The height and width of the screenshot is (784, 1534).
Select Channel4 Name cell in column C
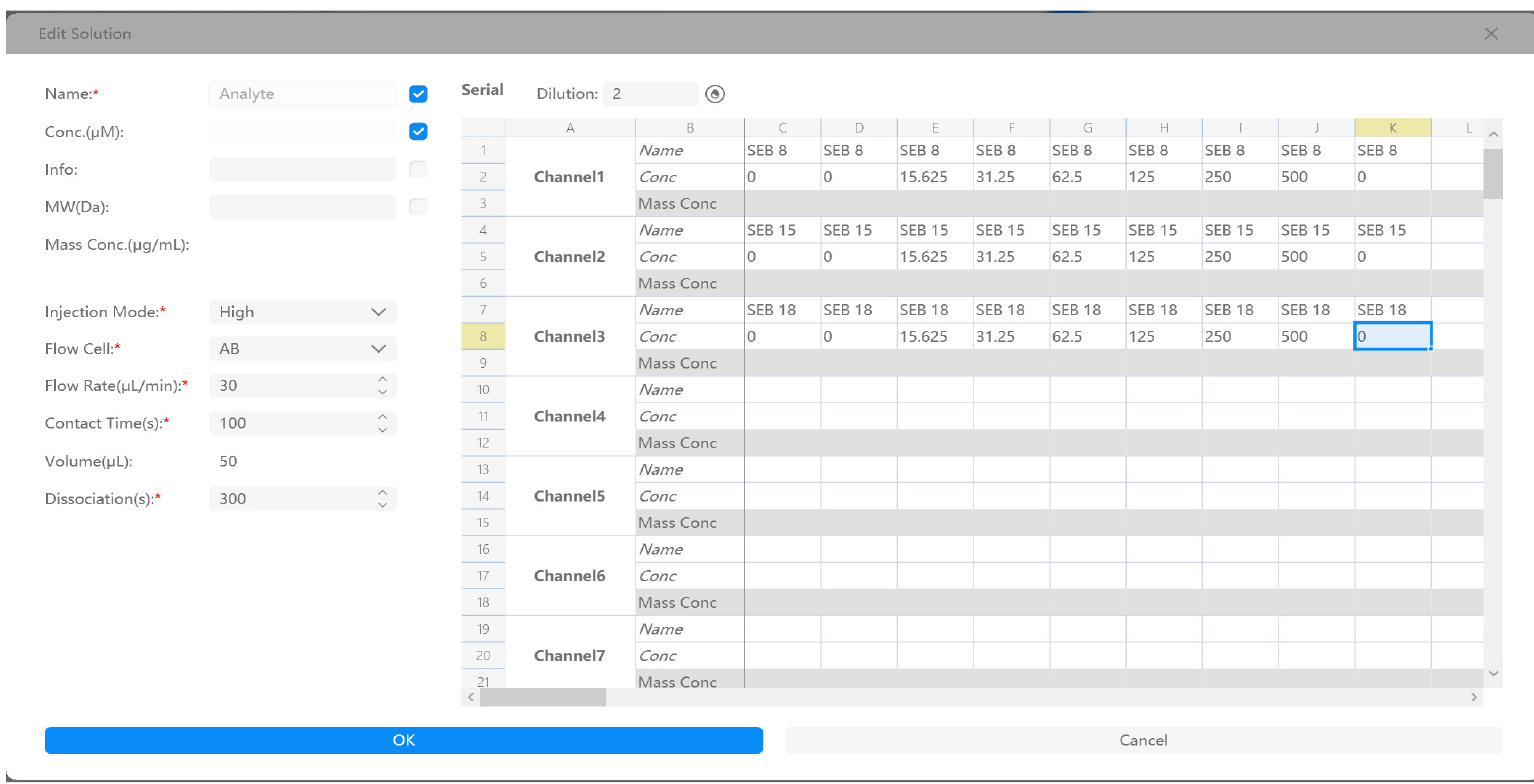pos(782,390)
